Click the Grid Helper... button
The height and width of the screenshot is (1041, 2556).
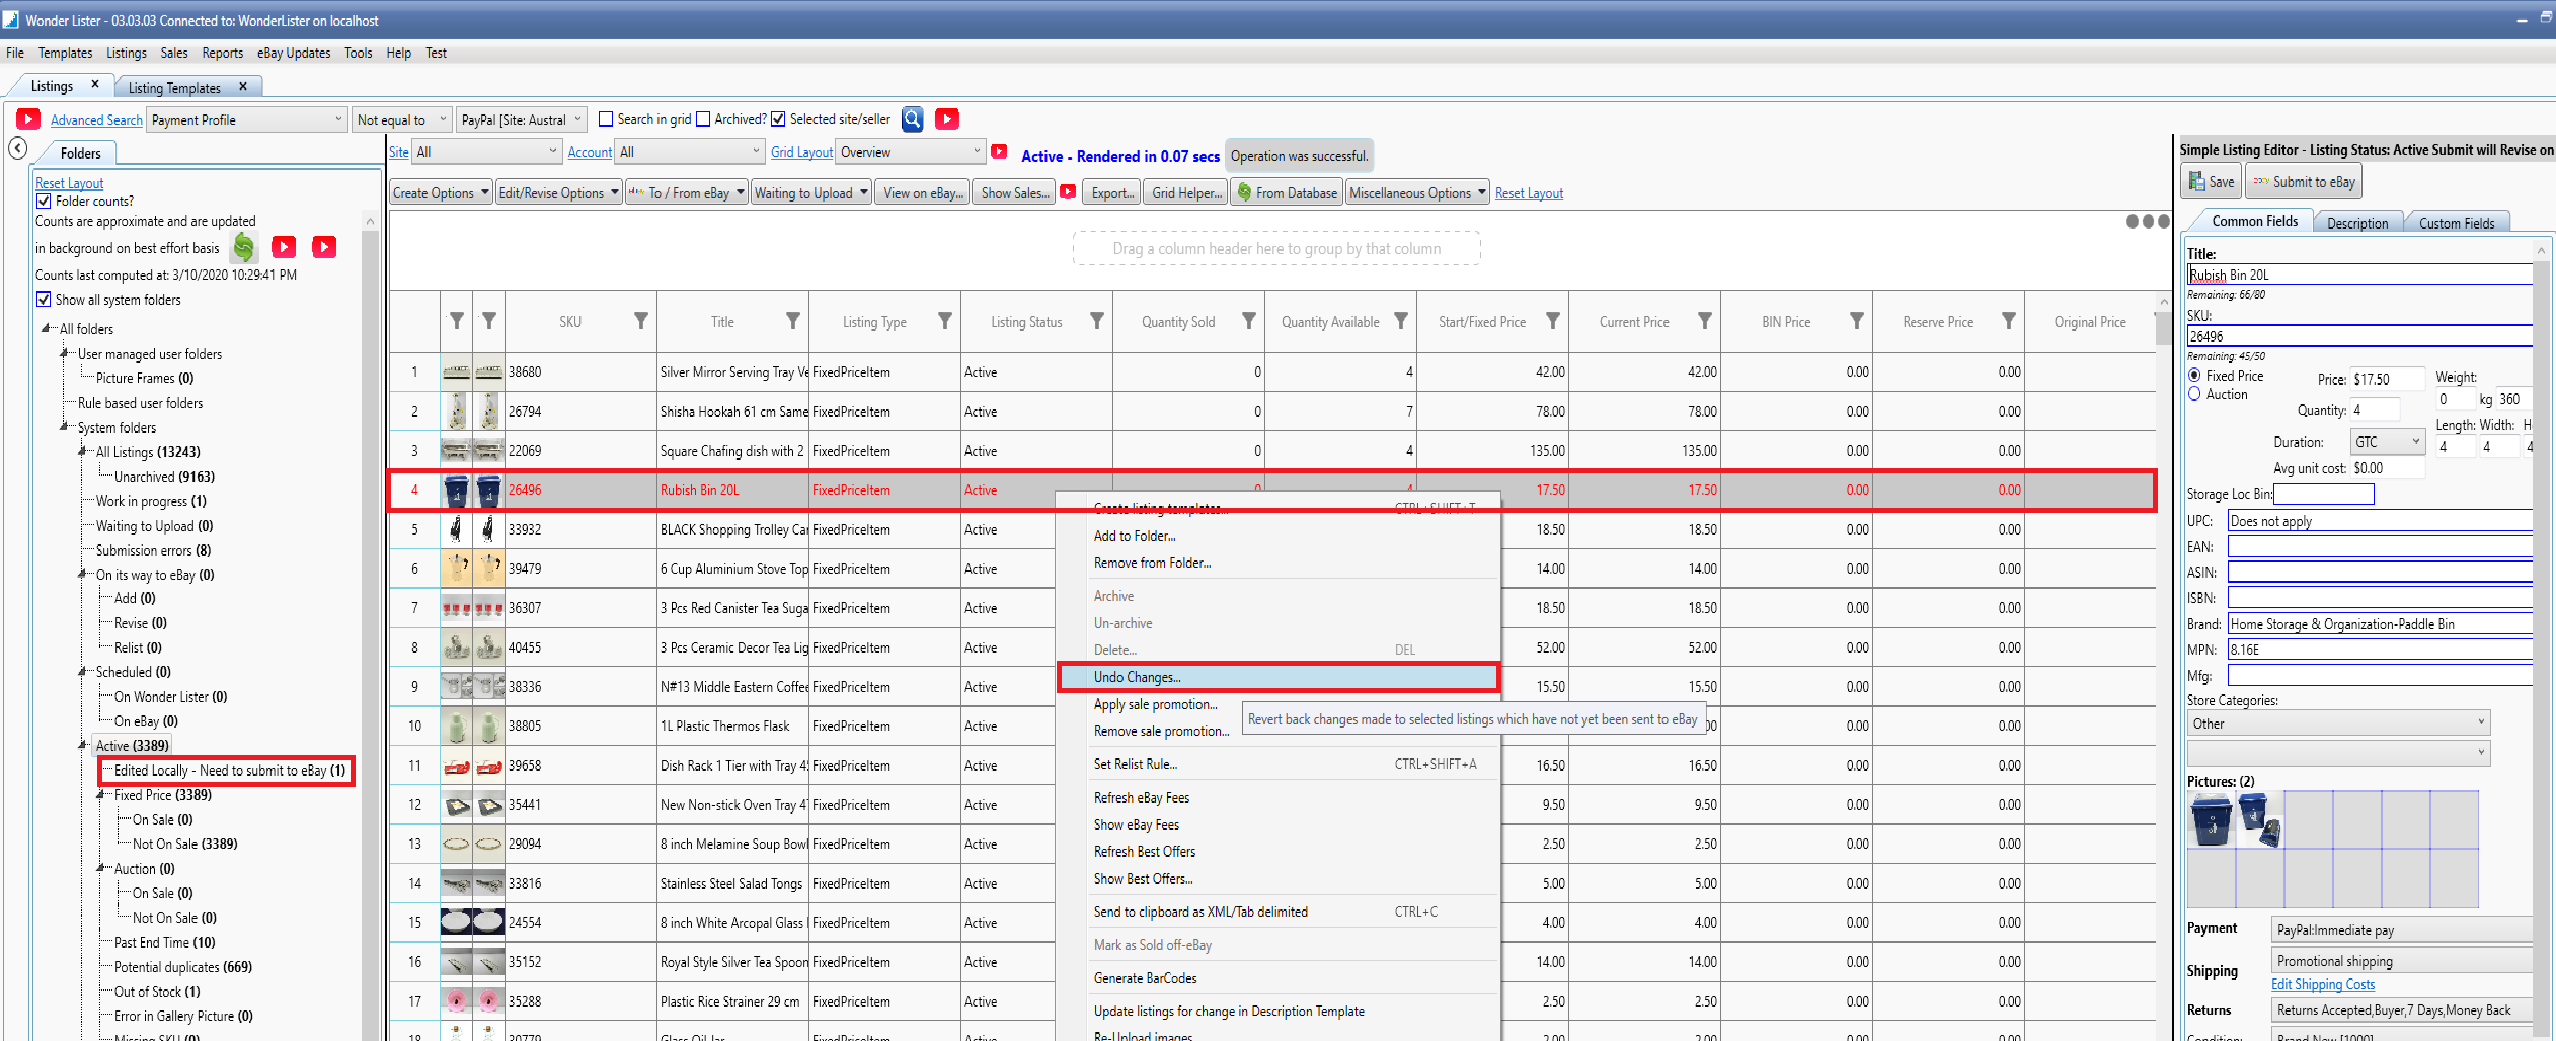click(x=1186, y=192)
